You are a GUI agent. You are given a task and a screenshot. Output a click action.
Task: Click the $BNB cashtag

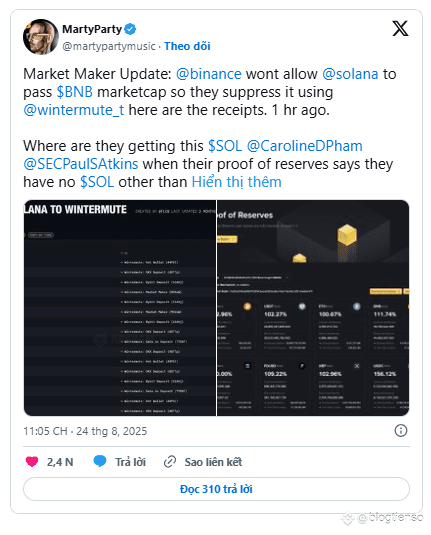coord(74,92)
